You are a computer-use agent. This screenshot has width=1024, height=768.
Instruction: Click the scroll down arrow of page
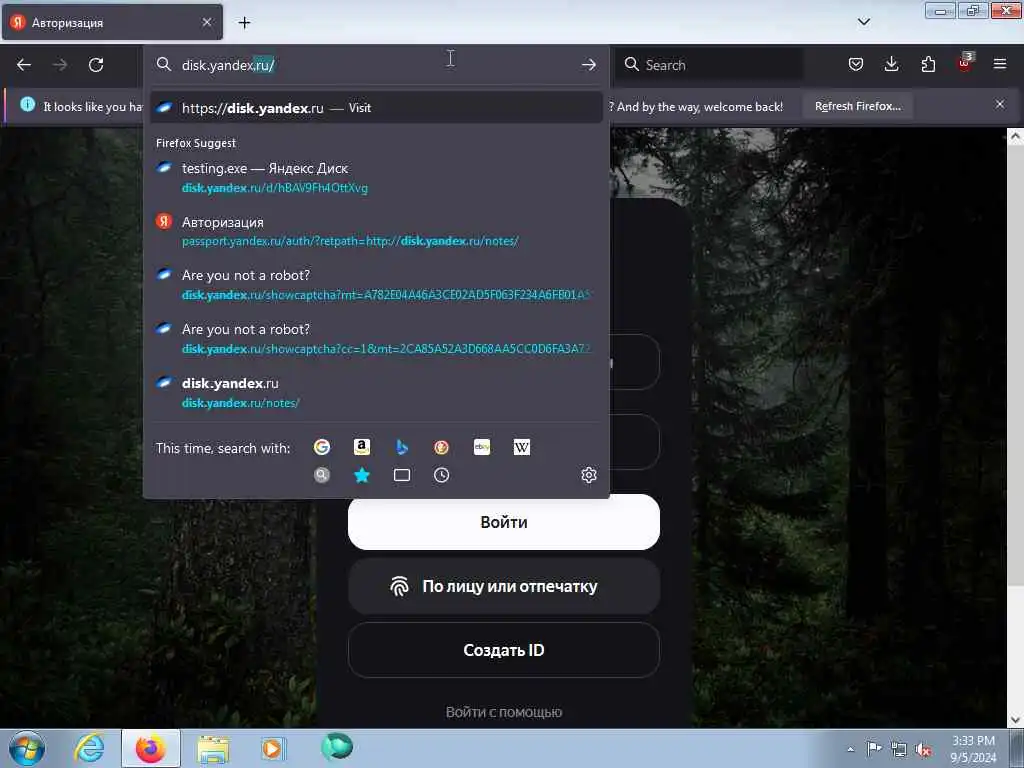[1015, 720]
